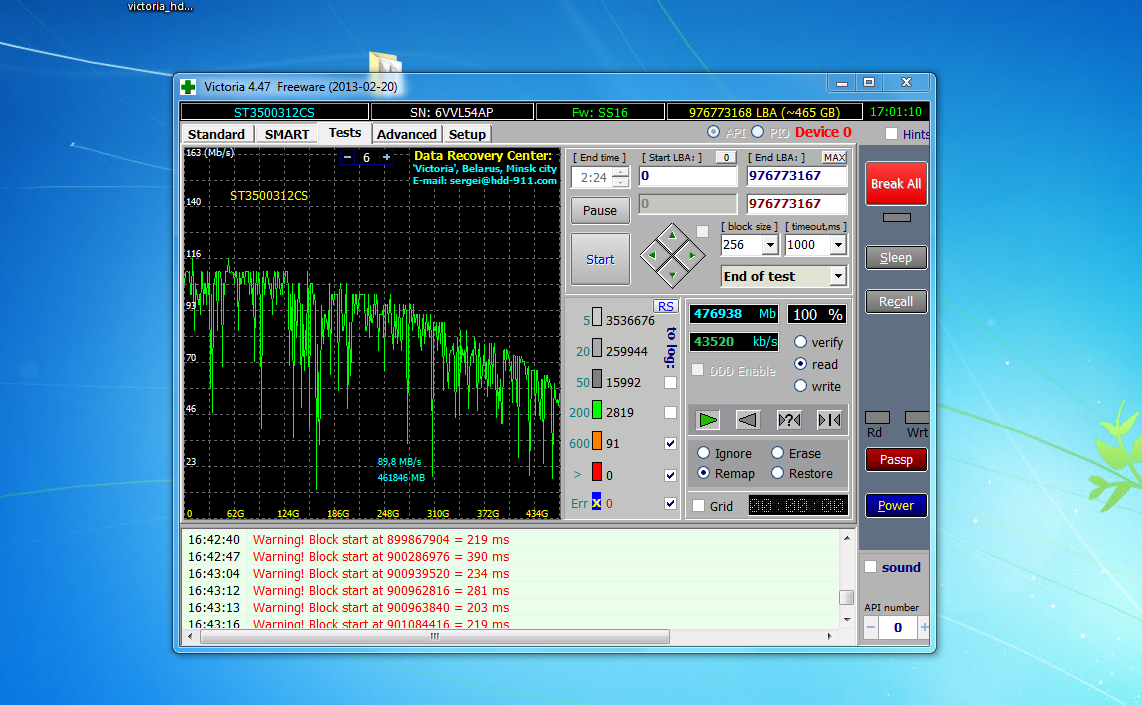Switch to the Advanced tab
Image resolution: width=1142 pixels, height=705 pixels.
[x=406, y=134]
